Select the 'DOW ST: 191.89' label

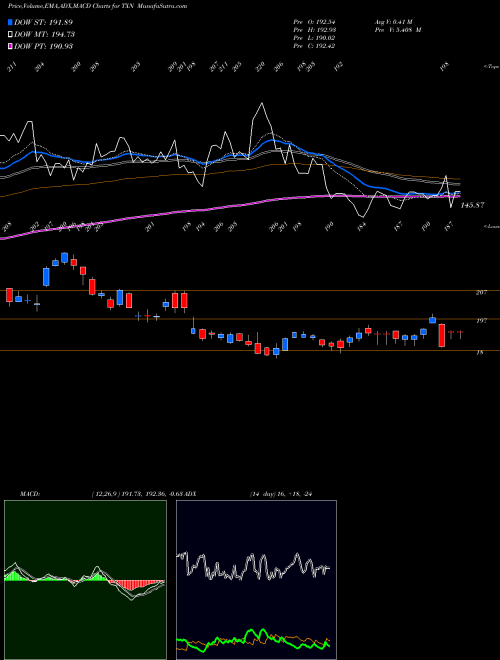(43, 22)
